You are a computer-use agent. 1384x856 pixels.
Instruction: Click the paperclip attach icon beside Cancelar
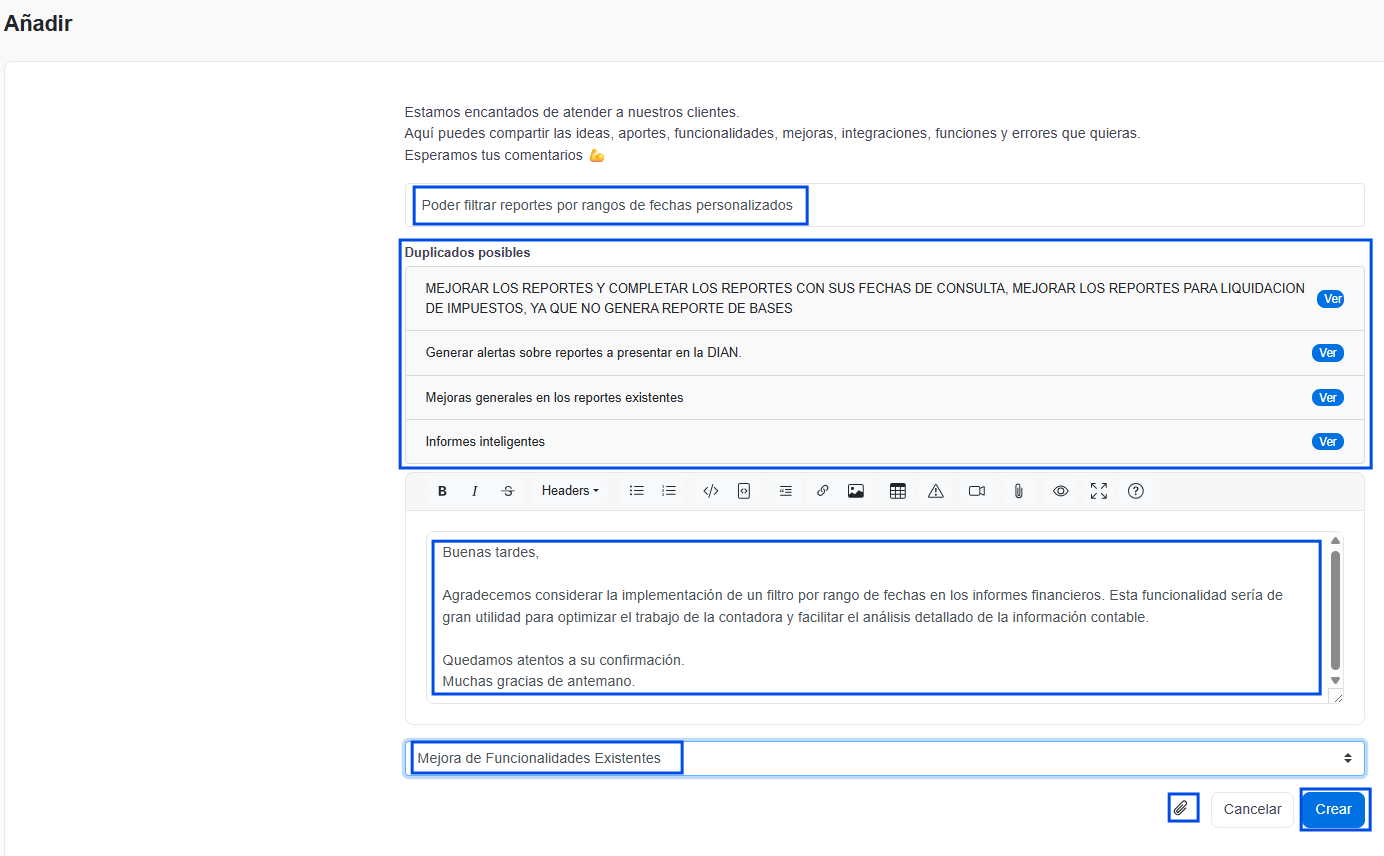click(x=1182, y=808)
